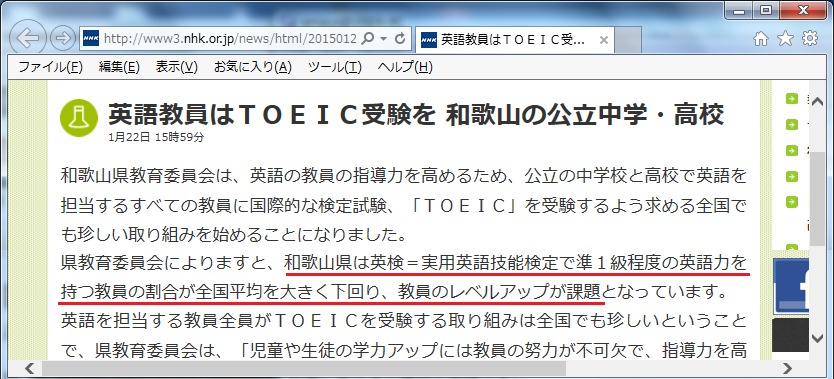Click vertical scrollbar down arrow
The image size is (834, 379).
tap(818, 337)
